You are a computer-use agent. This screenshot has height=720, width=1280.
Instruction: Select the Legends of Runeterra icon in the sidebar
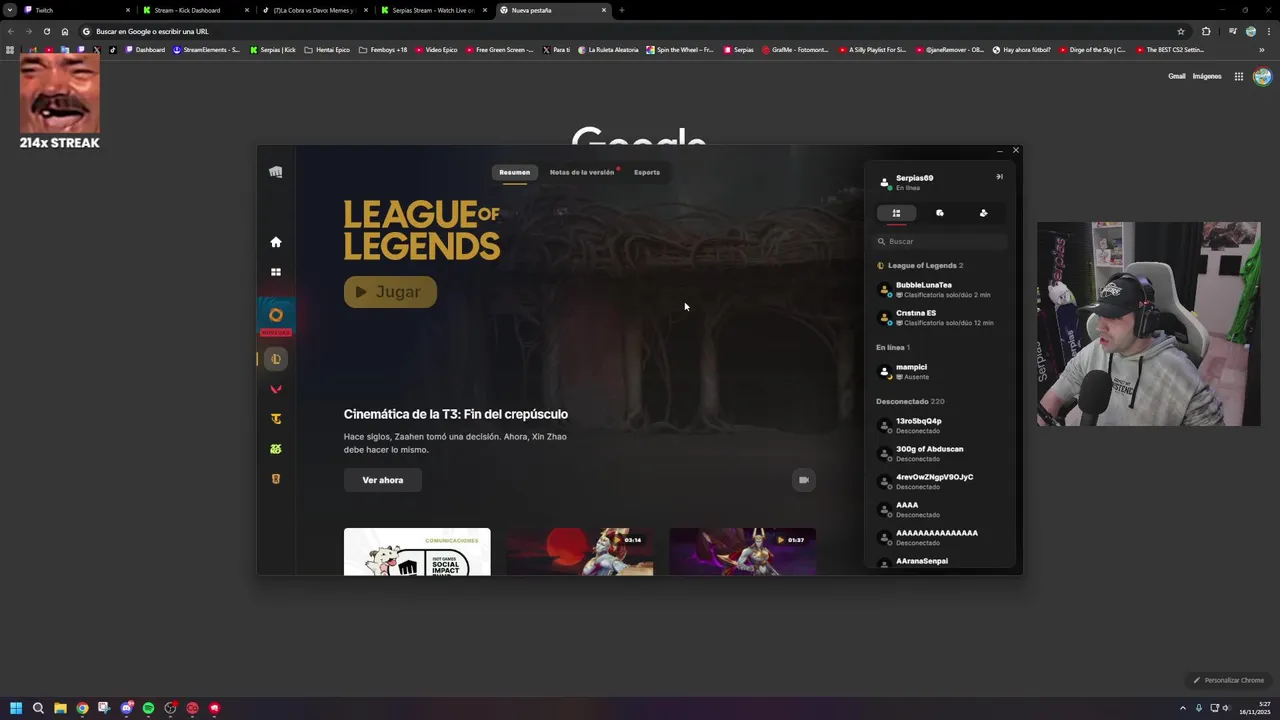click(x=276, y=479)
